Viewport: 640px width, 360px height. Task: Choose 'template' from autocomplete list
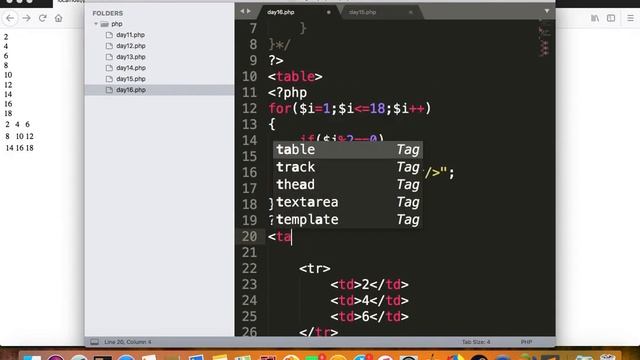tap(348, 220)
